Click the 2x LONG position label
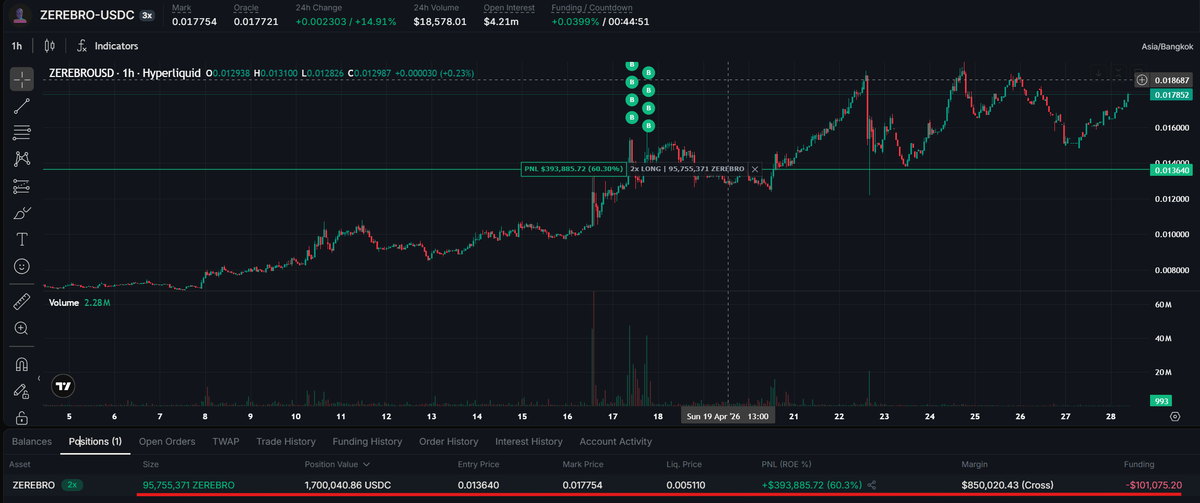This screenshot has height=503, width=1200. coord(687,169)
